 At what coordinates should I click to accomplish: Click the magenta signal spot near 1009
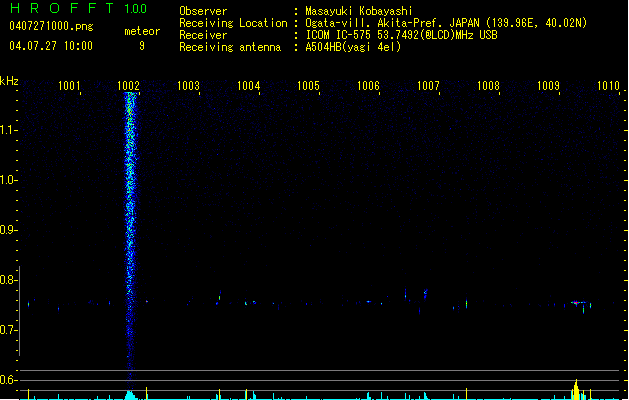pos(576,303)
